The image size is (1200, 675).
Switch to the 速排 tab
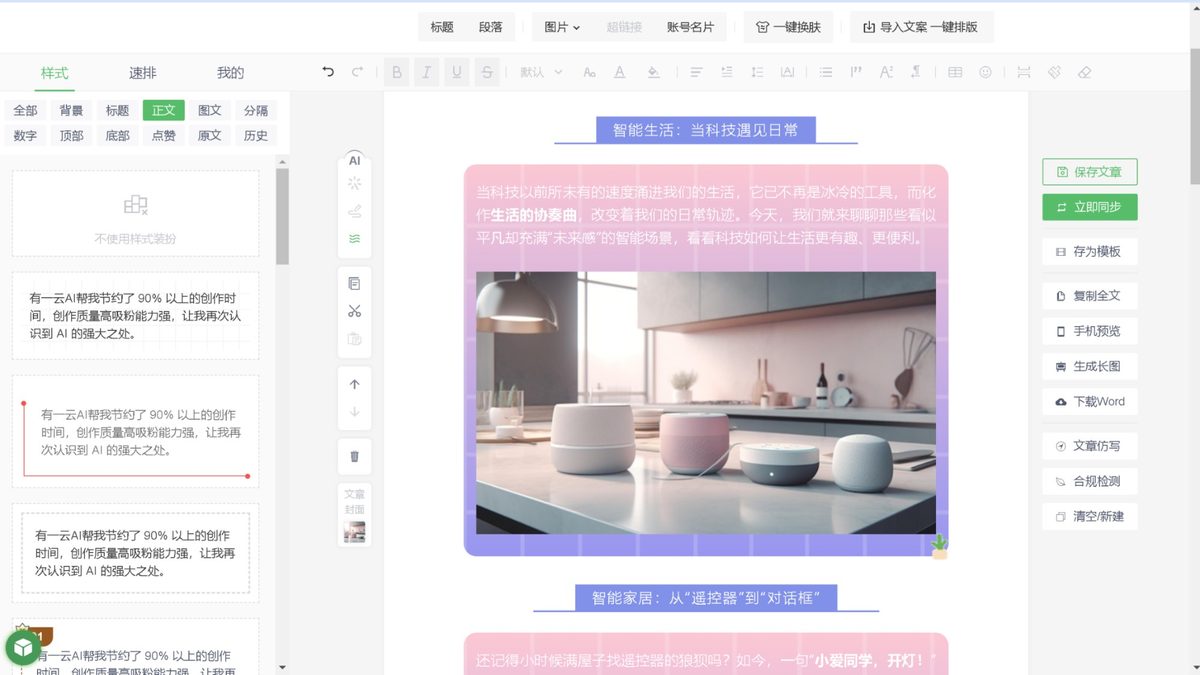pos(143,73)
